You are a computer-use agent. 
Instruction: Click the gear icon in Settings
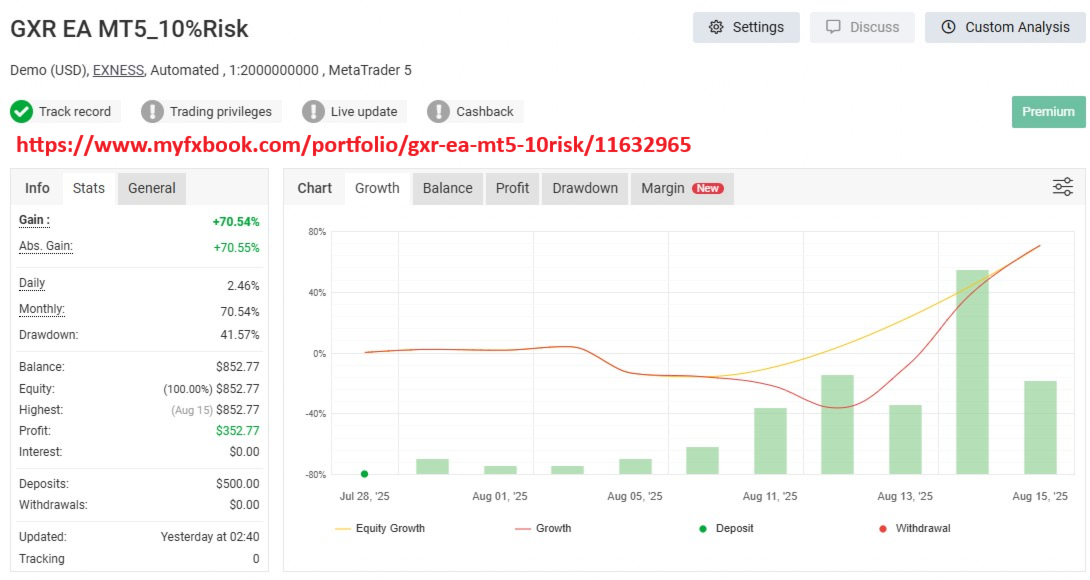(x=716, y=27)
